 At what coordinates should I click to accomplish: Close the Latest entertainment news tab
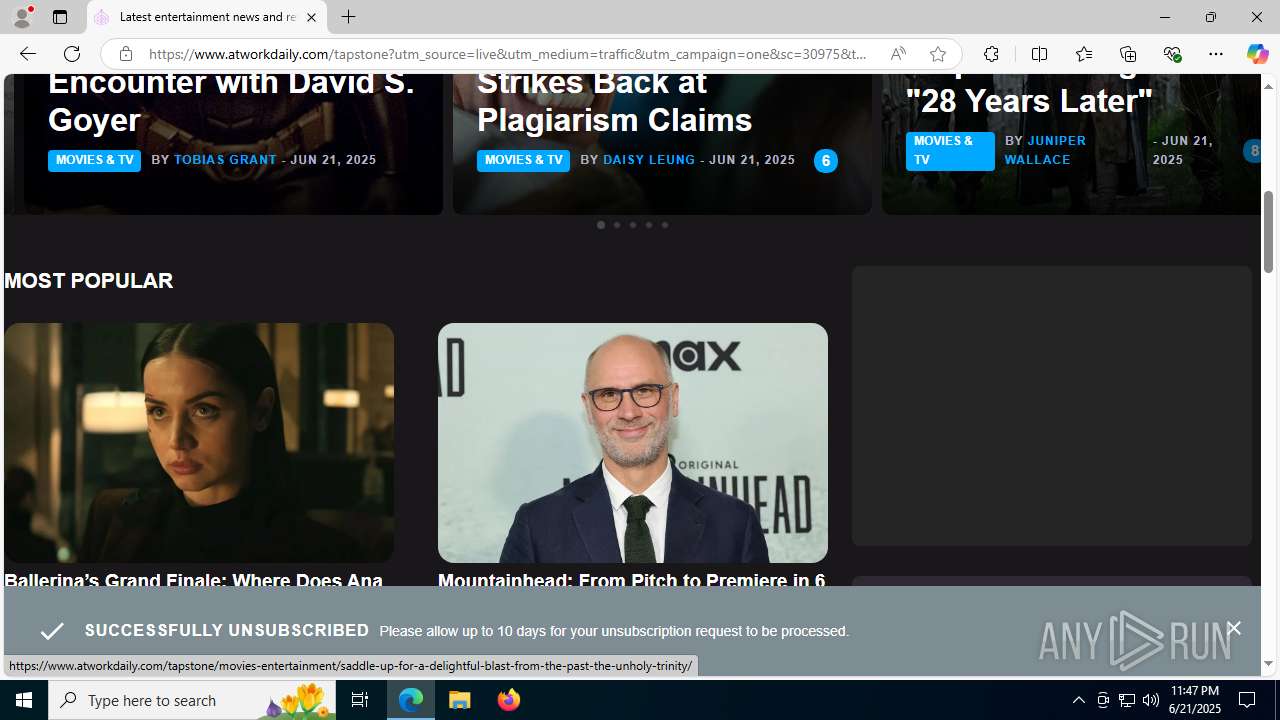[x=311, y=17]
